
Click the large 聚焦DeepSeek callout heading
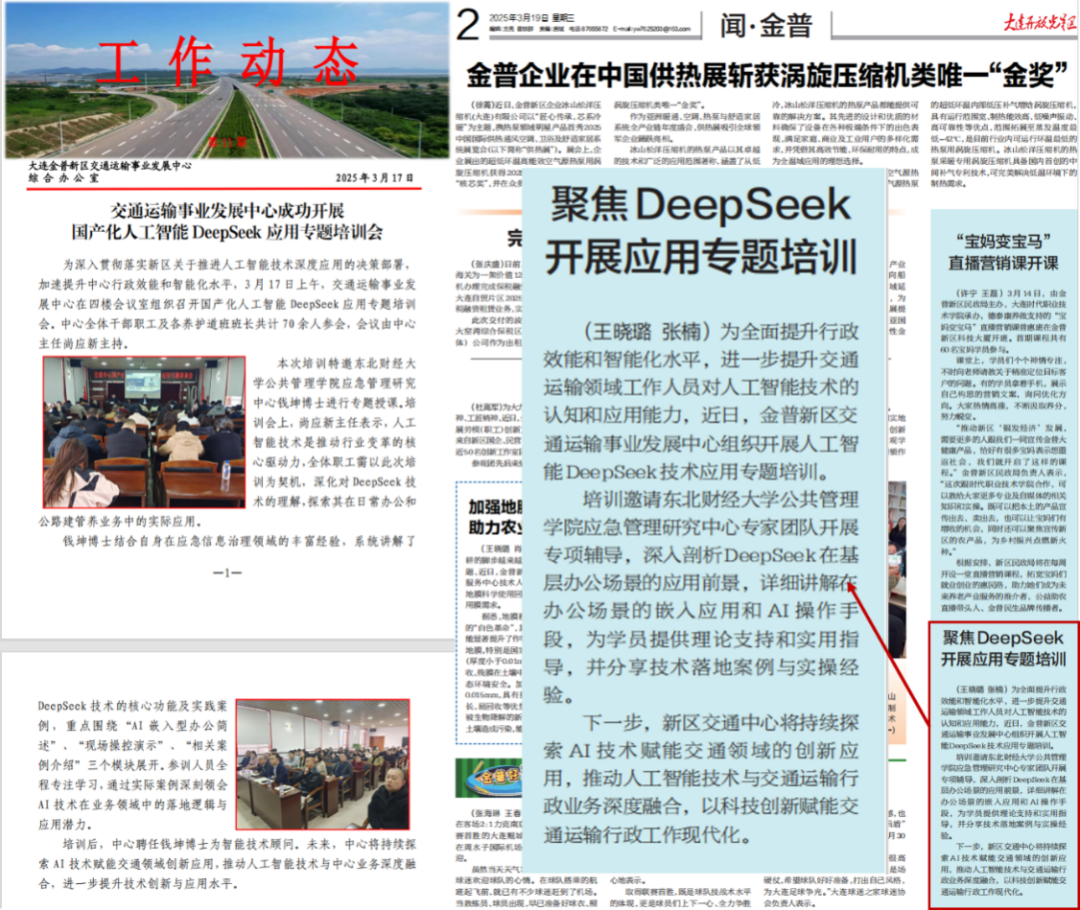pyautogui.click(x=700, y=205)
